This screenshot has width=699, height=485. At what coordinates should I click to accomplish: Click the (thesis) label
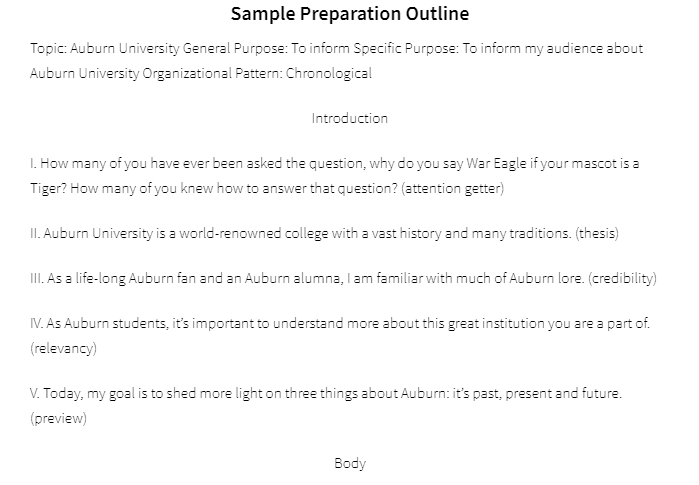(x=597, y=234)
